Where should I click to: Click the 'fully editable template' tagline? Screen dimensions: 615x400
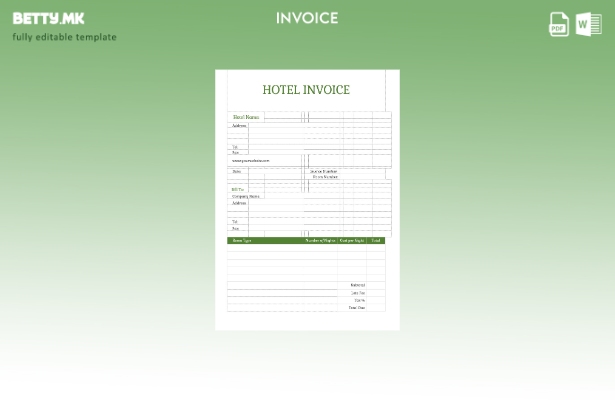[64, 37]
